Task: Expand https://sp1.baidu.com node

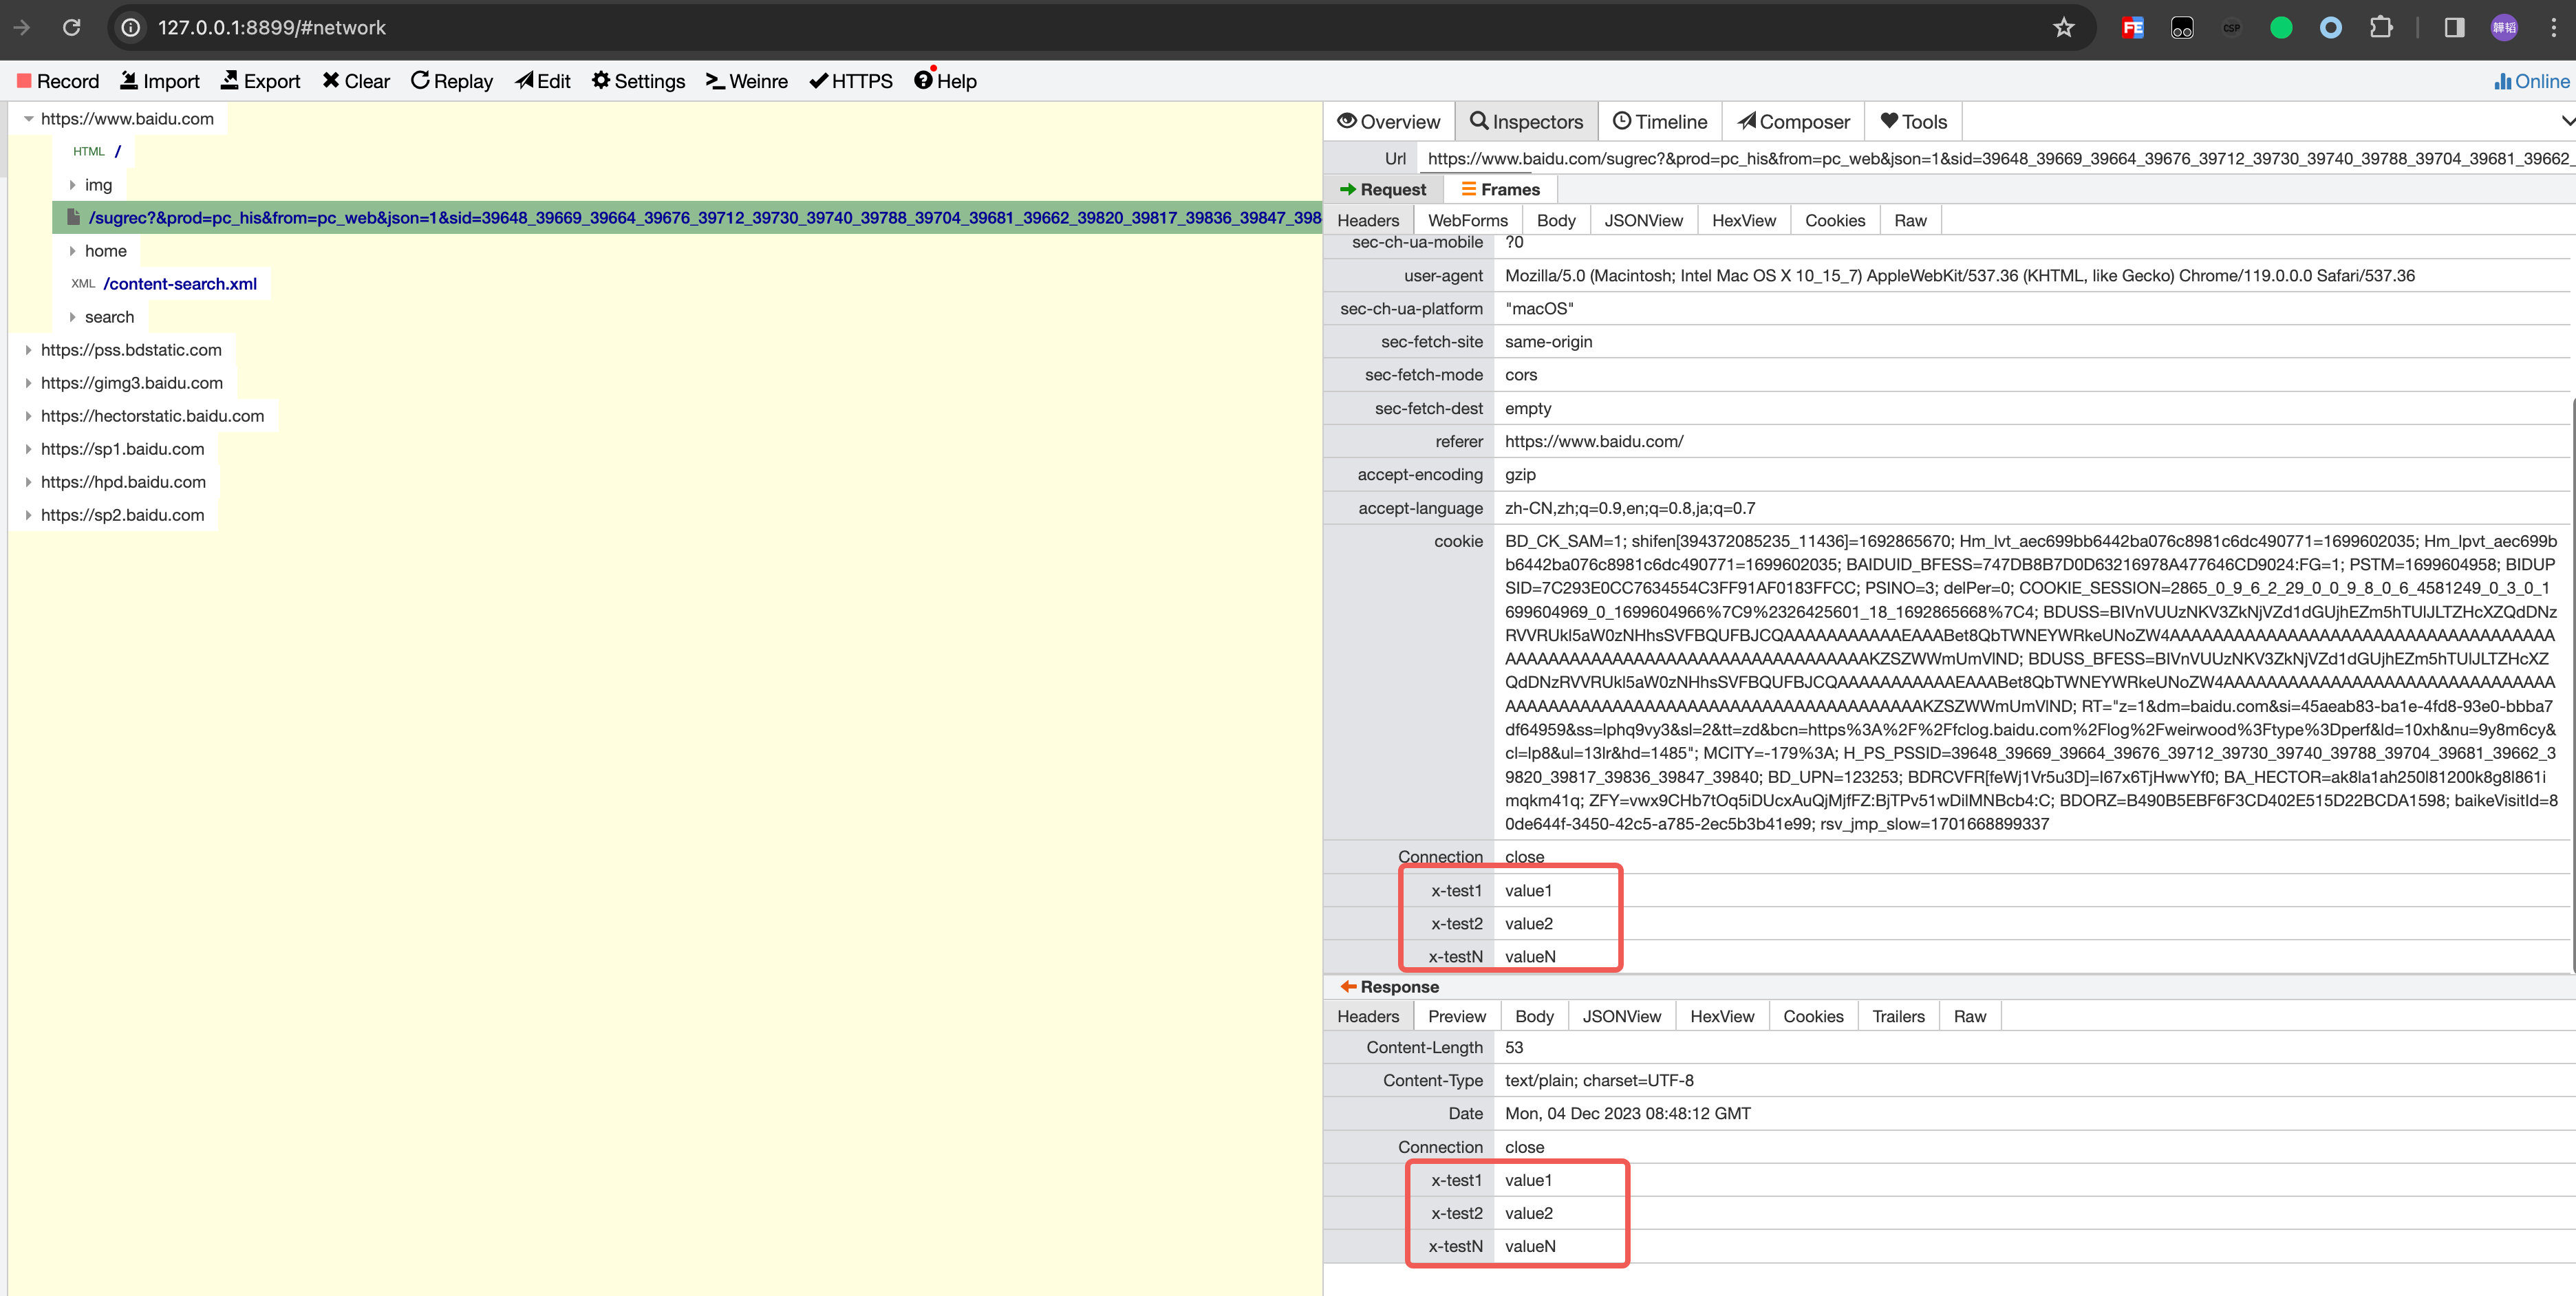Action: [x=28, y=449]
